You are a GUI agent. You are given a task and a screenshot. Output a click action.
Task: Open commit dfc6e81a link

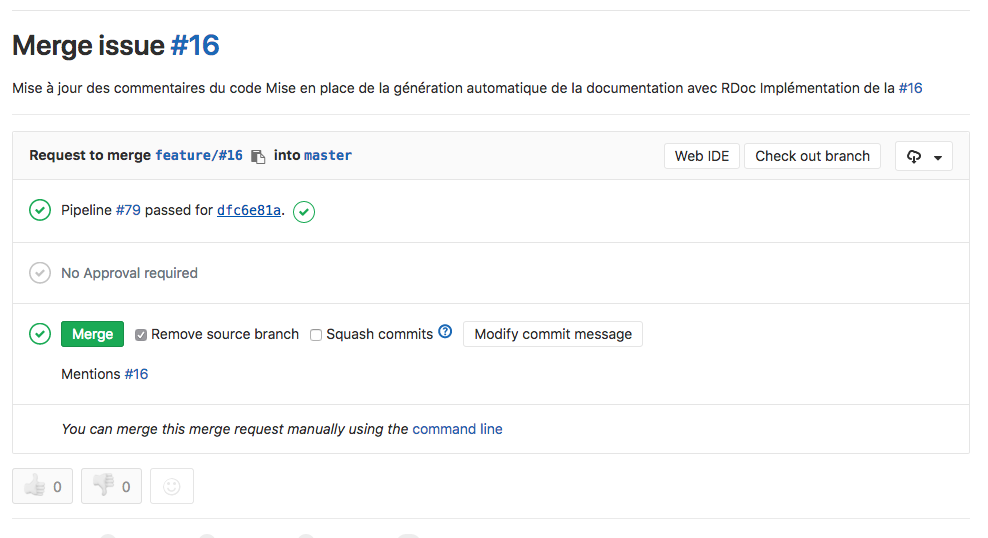pos(248,210)
